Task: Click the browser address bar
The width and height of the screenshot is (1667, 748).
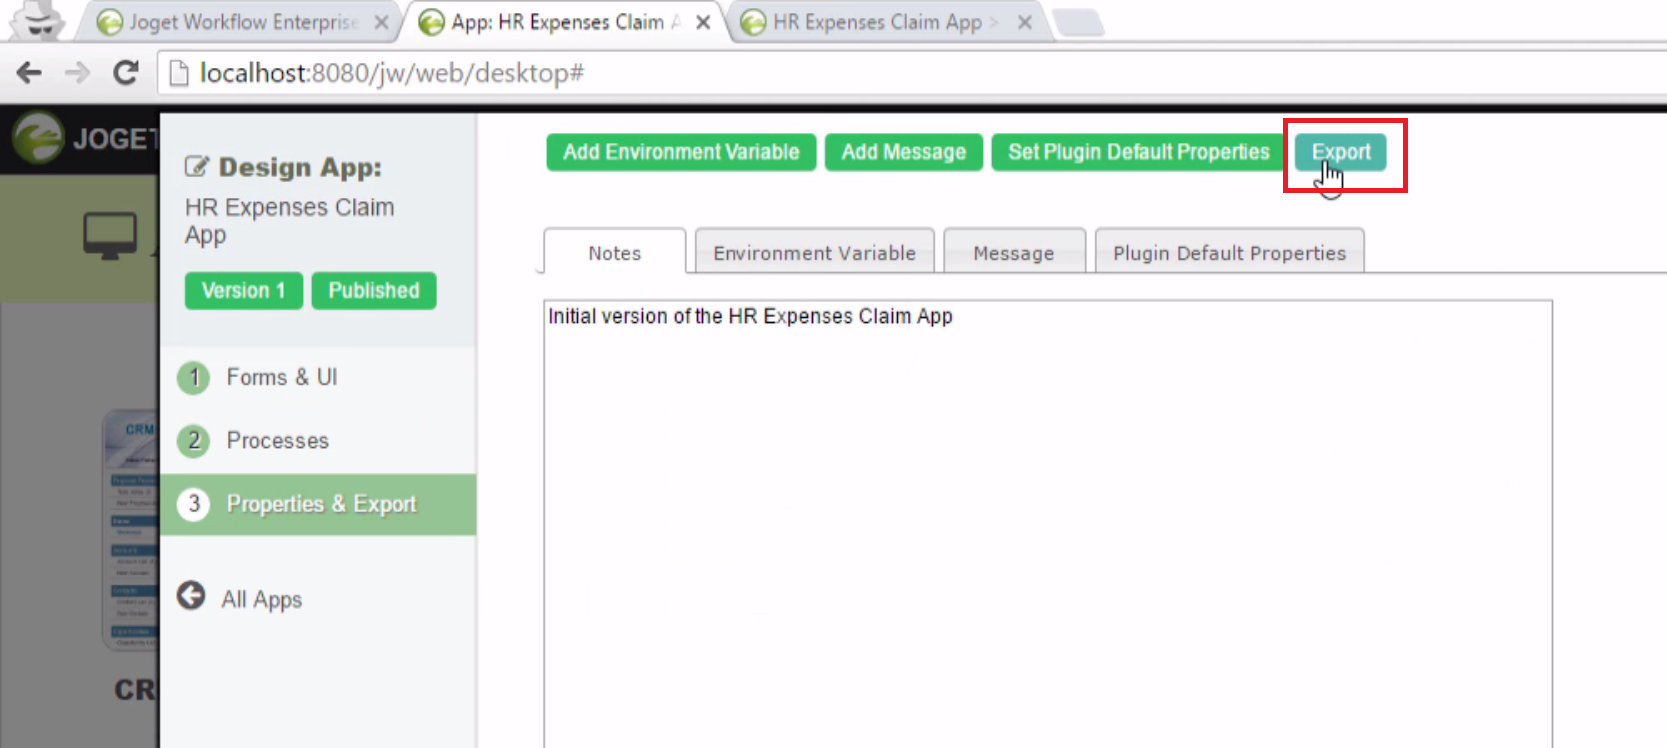Action: coord(912,73)
